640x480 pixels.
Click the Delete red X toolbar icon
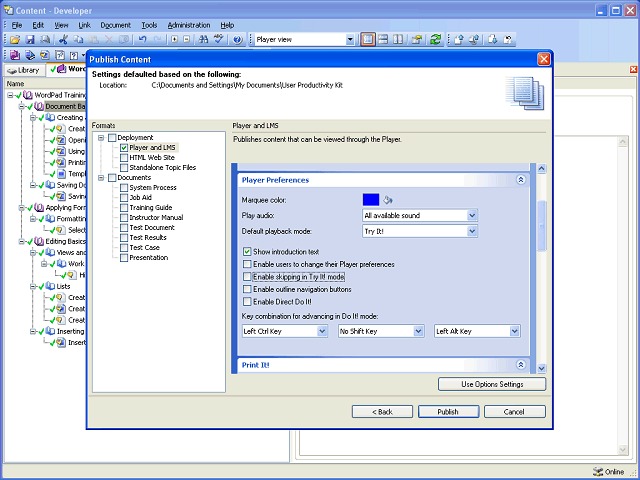tap(109, 40)
